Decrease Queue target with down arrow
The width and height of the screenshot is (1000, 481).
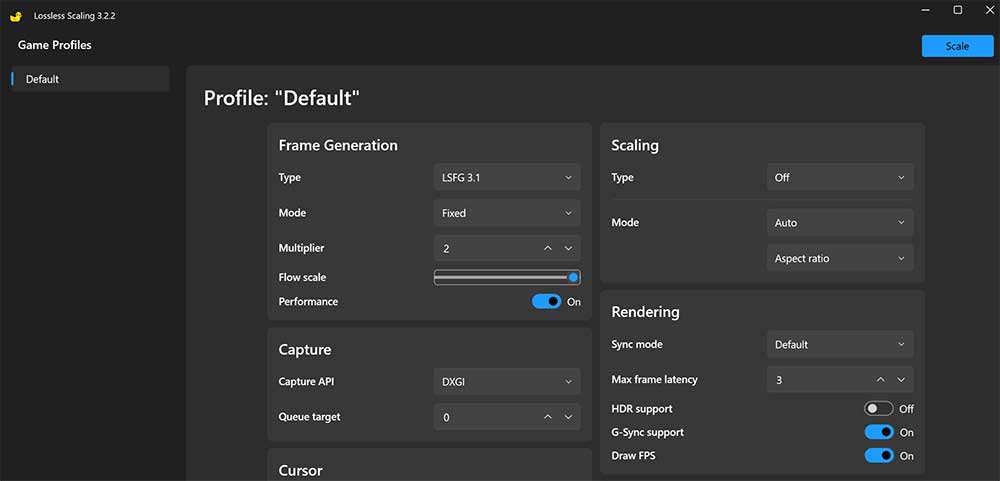(x=568, y=417)
